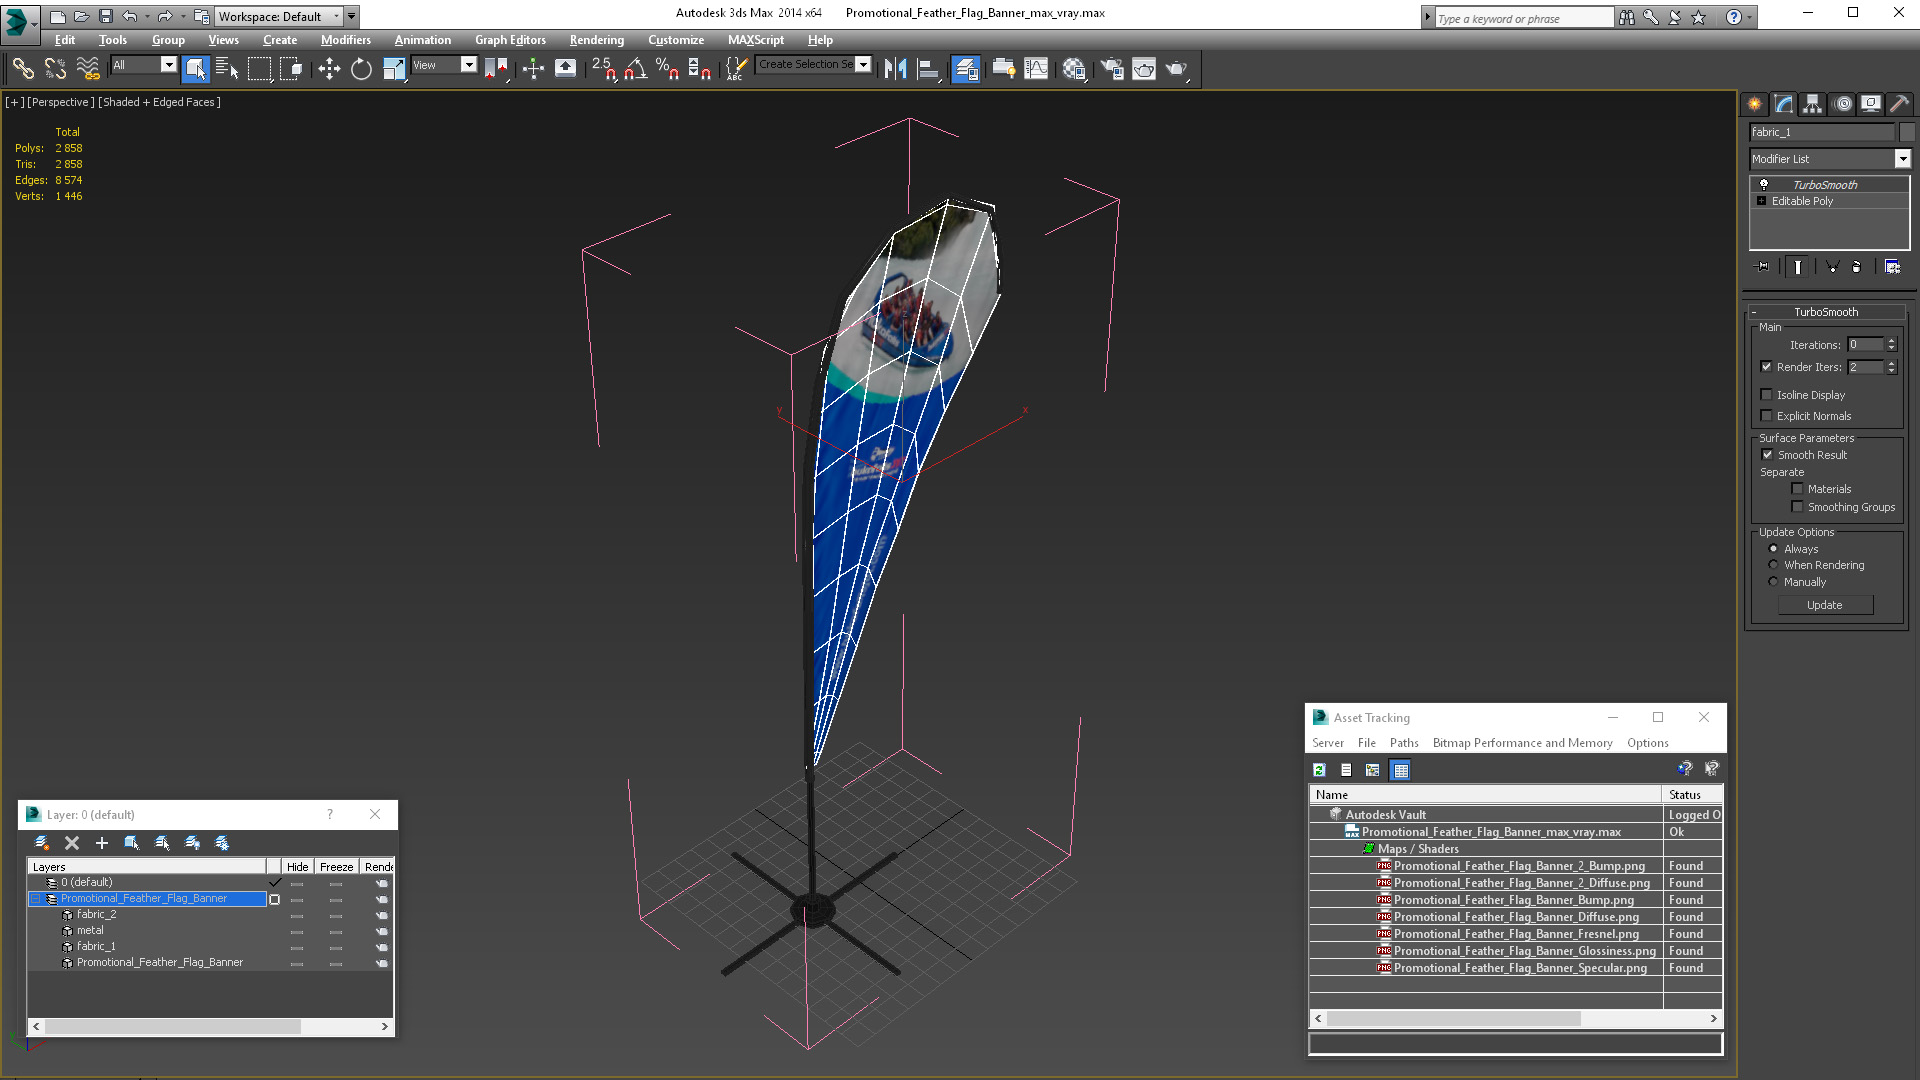Open the Material Editor
1920x1080 pixels.
[1074, 68]
